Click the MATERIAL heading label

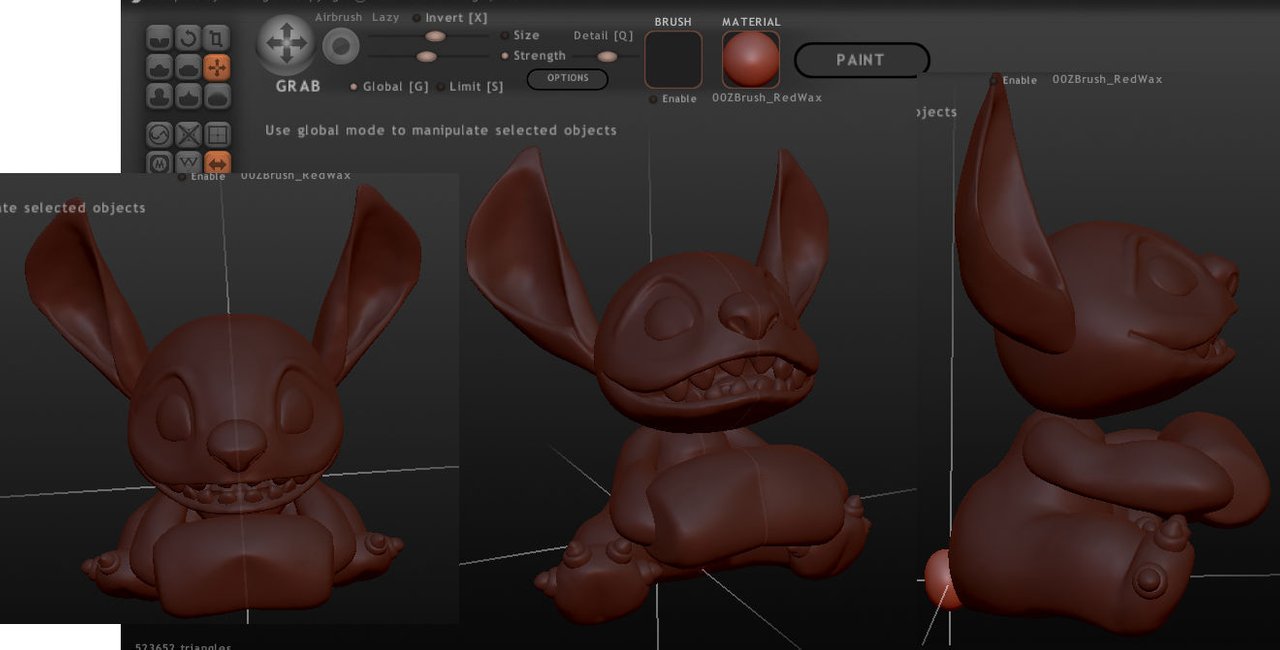pos(751,22)
